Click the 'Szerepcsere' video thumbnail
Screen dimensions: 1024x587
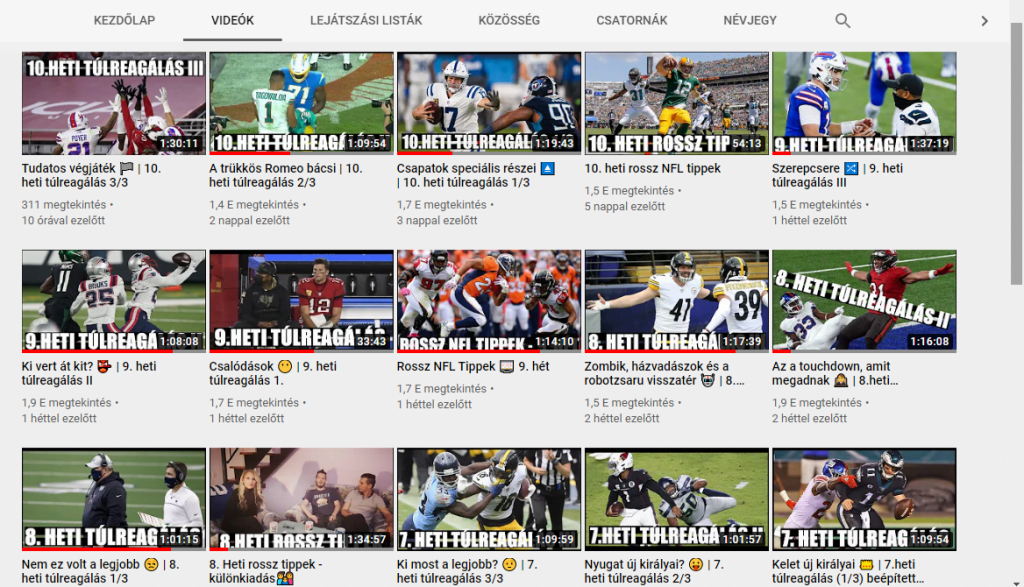pyautogui.click(x=864, y=103)
